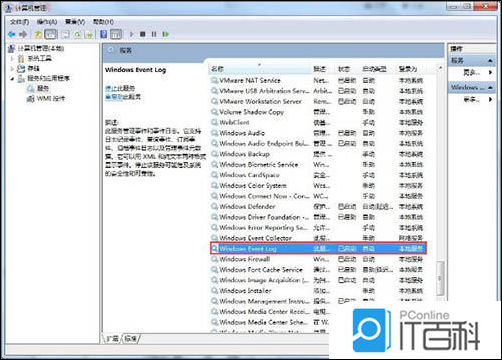Collapse the 服务 section in the actions pane
Viewport: 502px width, 360px height.
click(490, 61)
